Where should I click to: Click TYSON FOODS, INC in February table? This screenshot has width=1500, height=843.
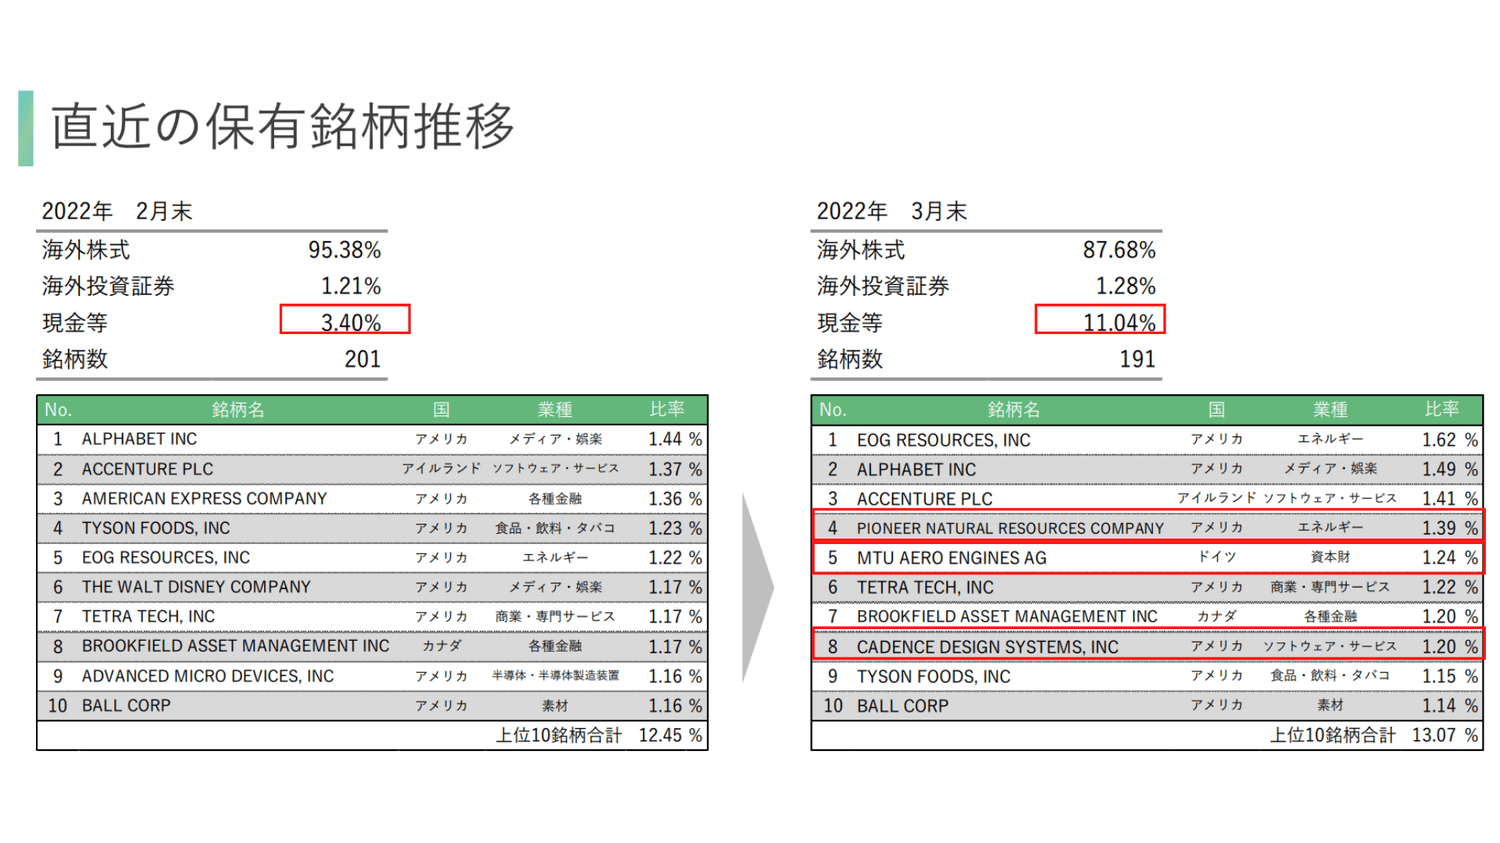coord(156,528)
